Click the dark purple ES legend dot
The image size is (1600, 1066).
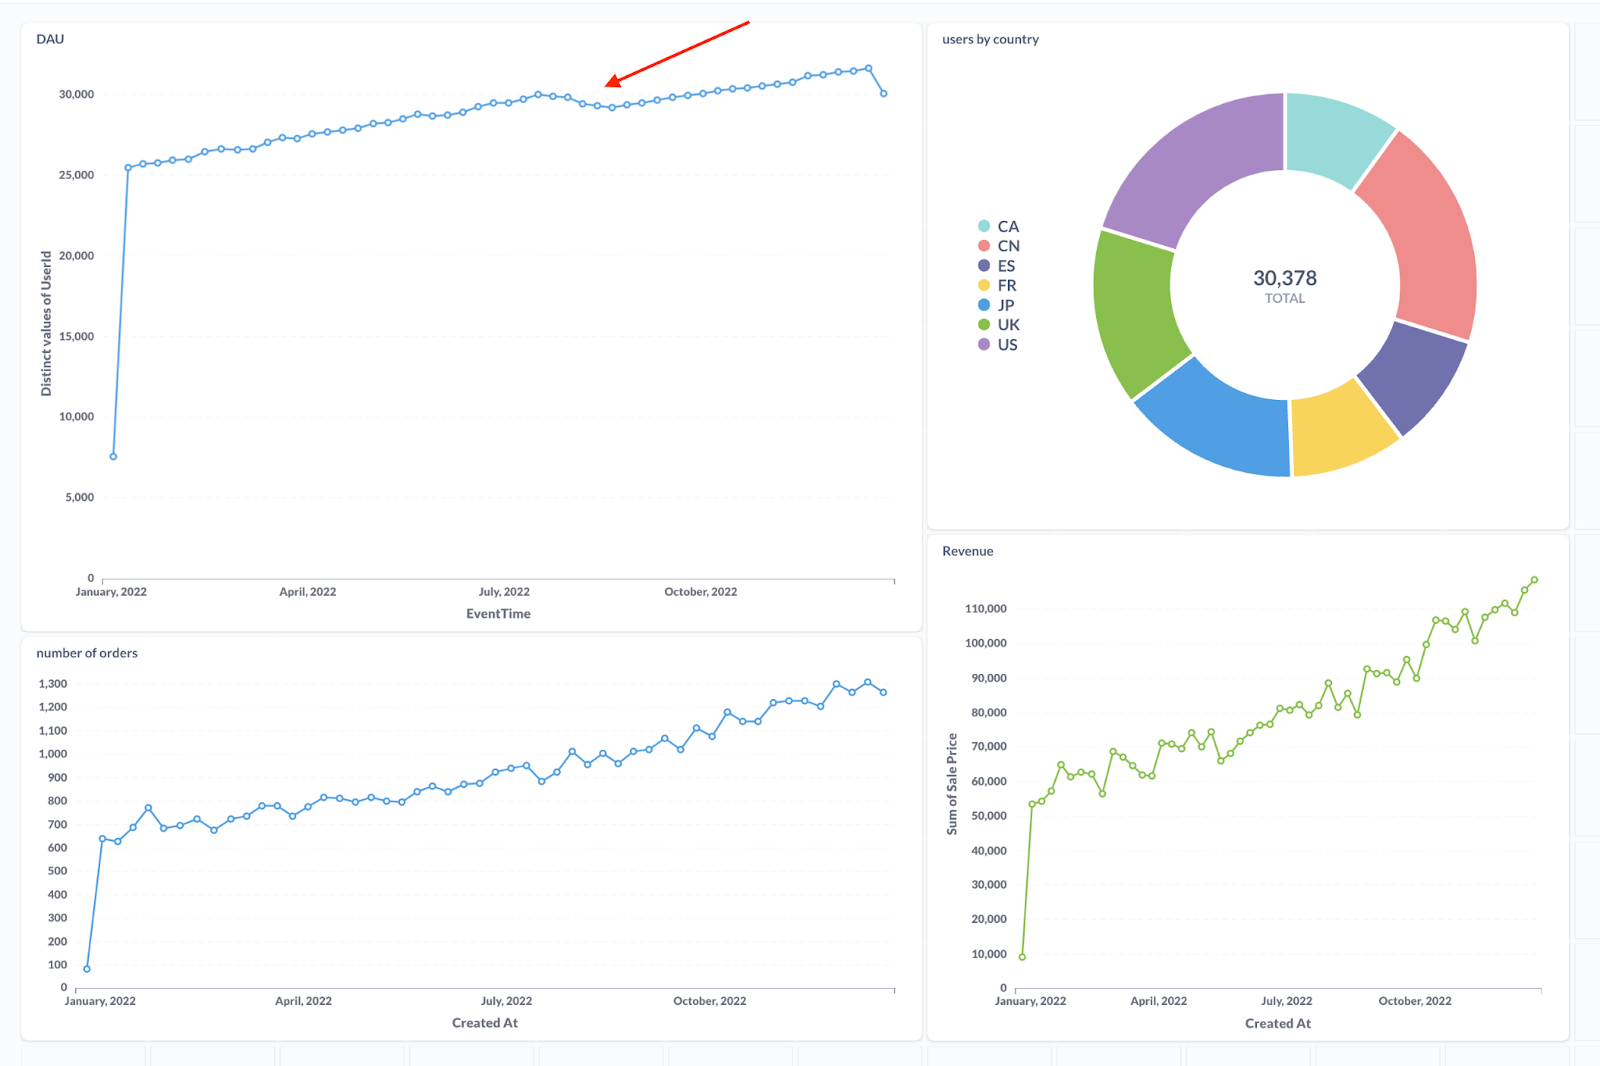[x=985, y=265]
